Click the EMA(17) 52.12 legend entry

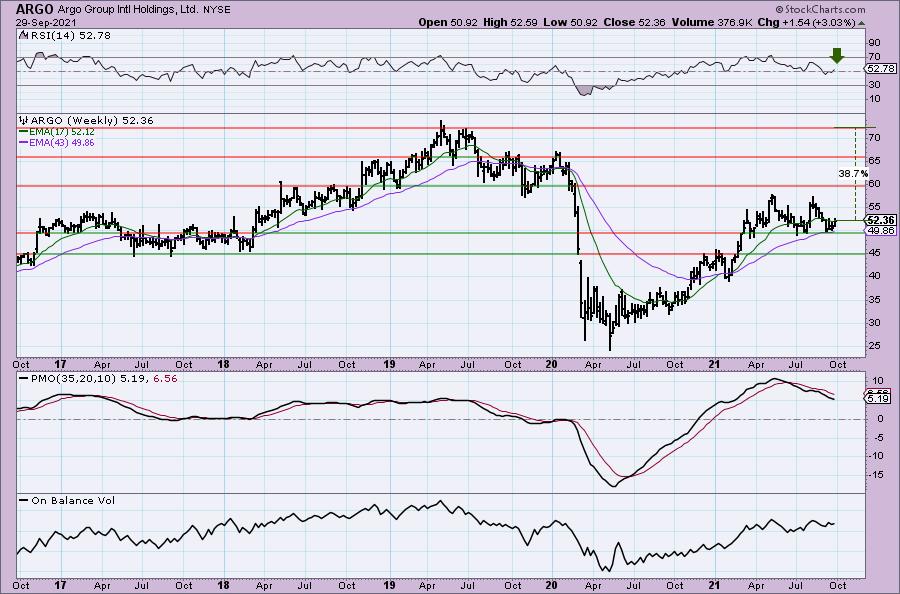(x=61, y=132)
